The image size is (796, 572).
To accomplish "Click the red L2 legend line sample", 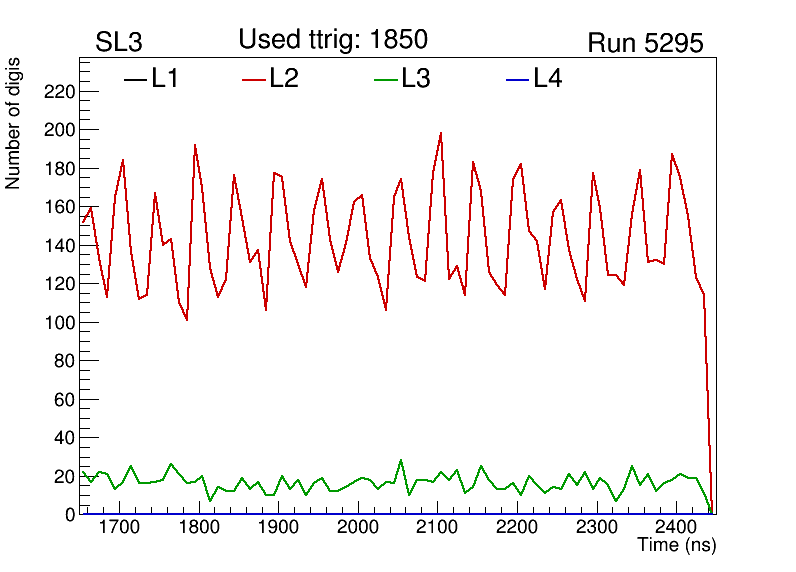I will tap(254, 80).
